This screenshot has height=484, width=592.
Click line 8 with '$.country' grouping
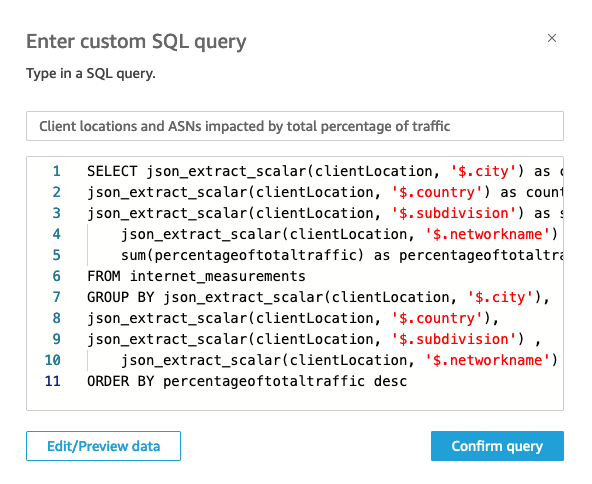(x=293, y=318)
